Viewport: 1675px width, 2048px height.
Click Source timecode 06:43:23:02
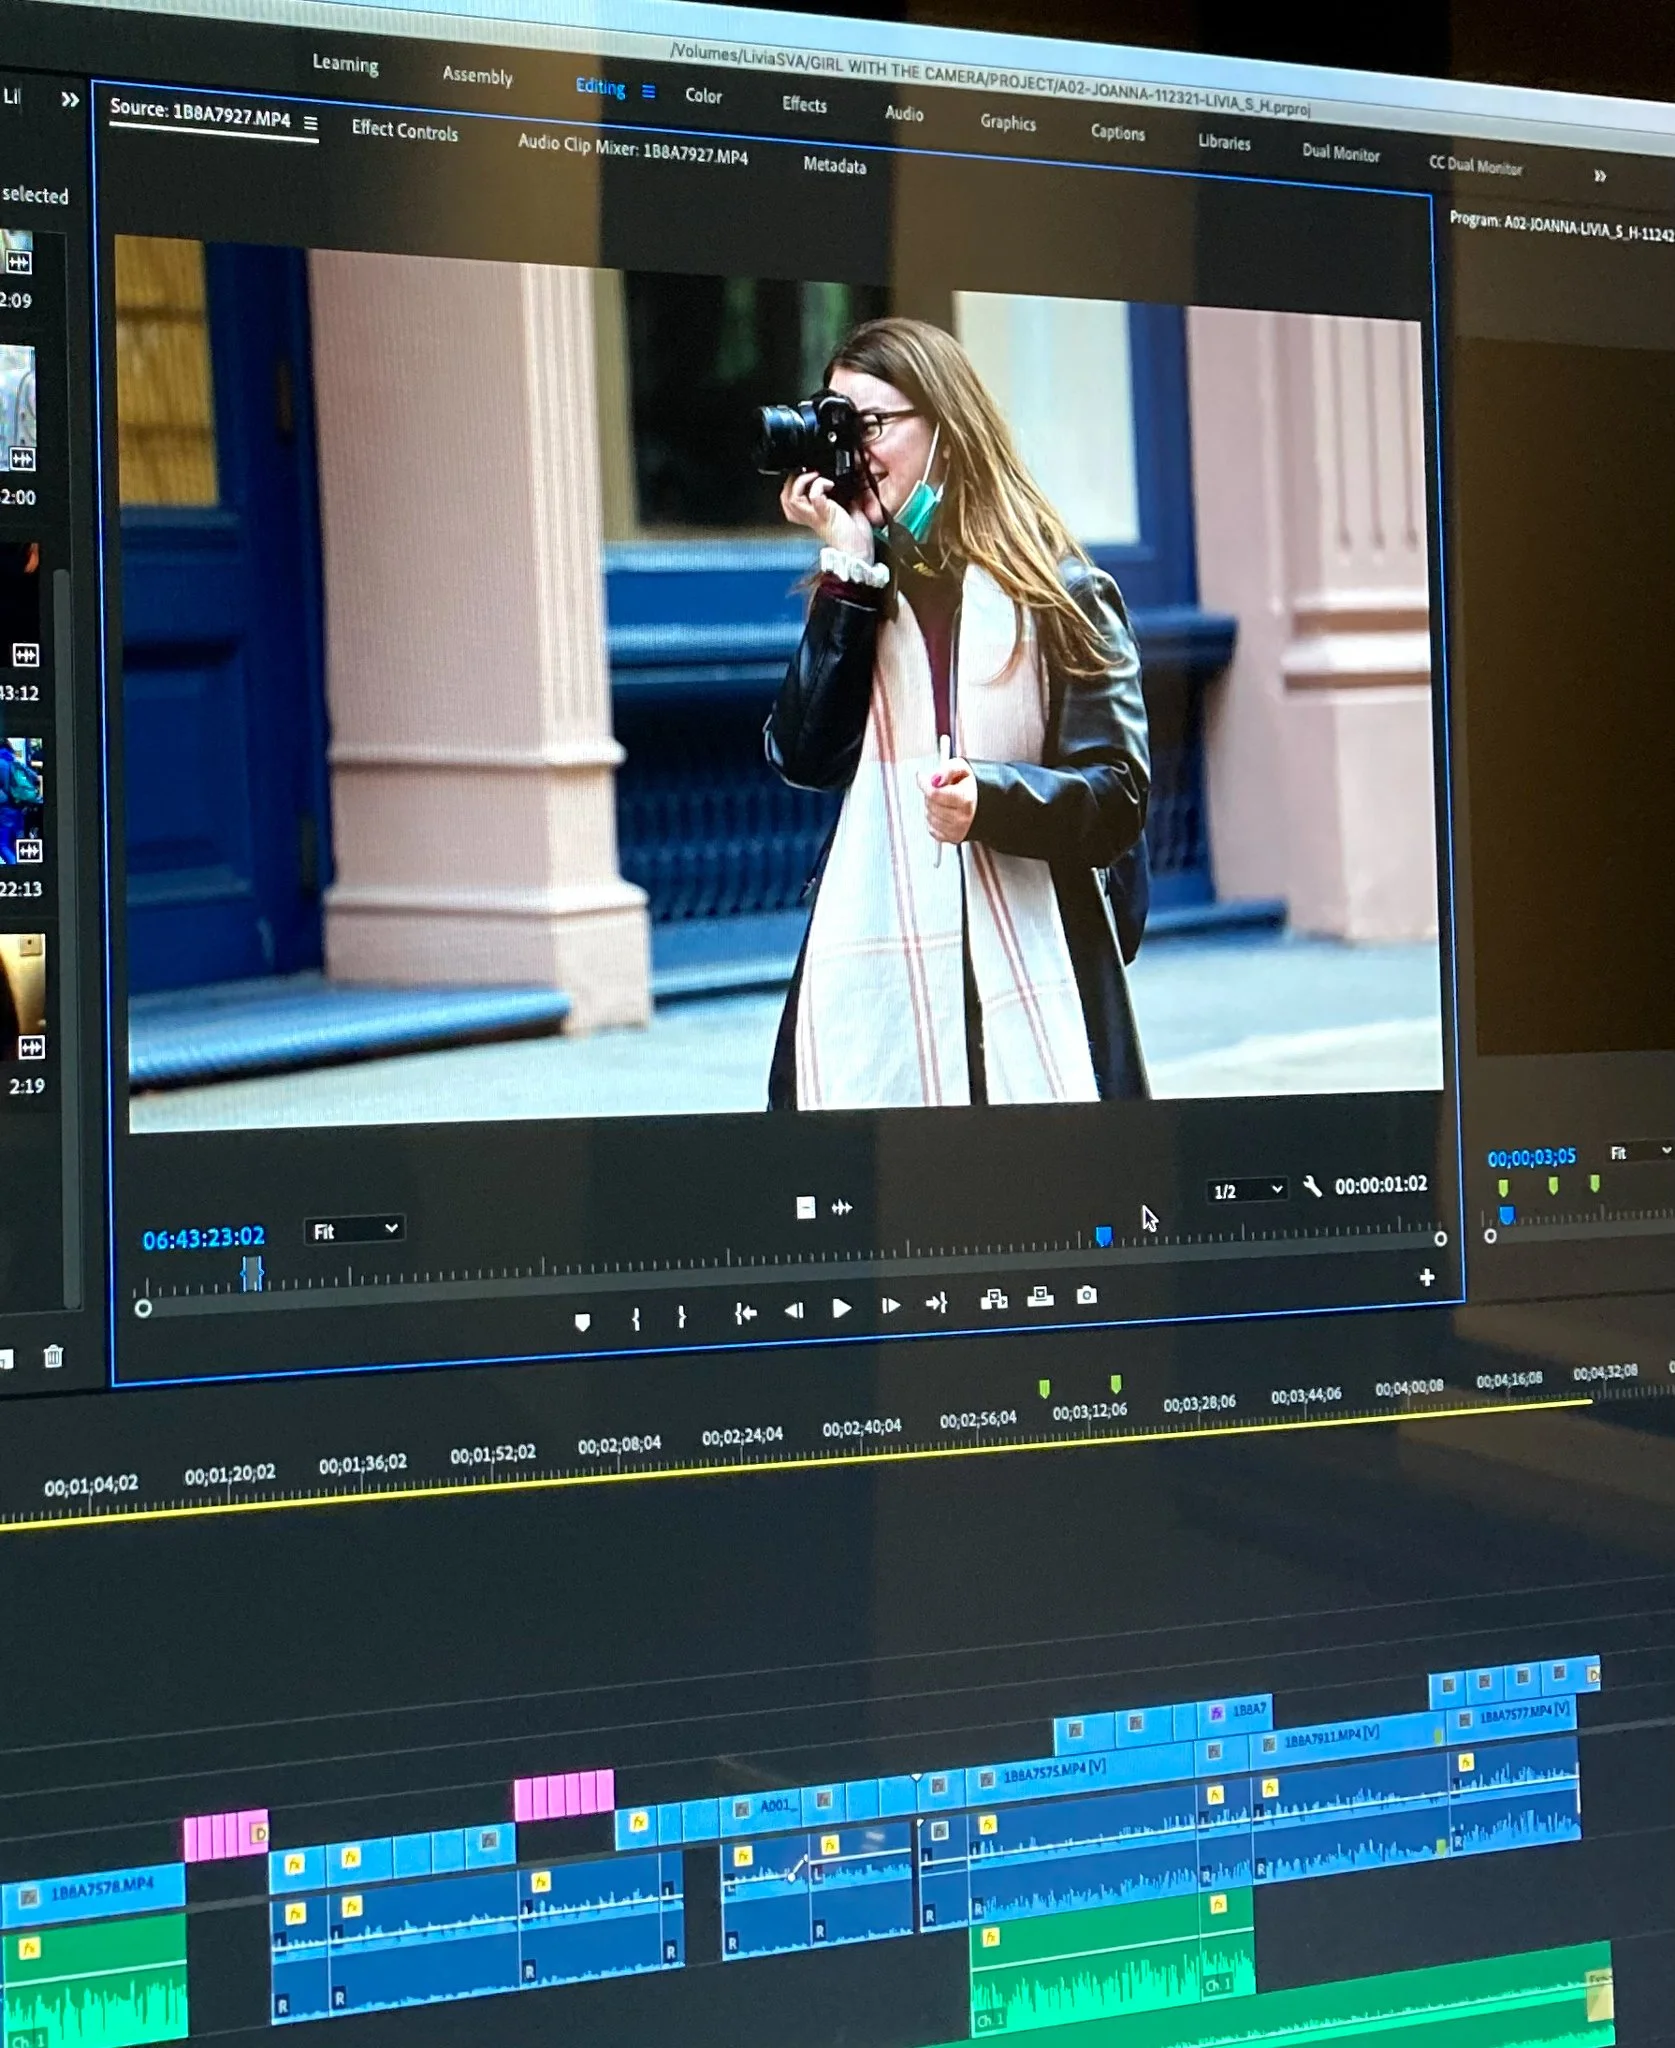click(203, 1239)
